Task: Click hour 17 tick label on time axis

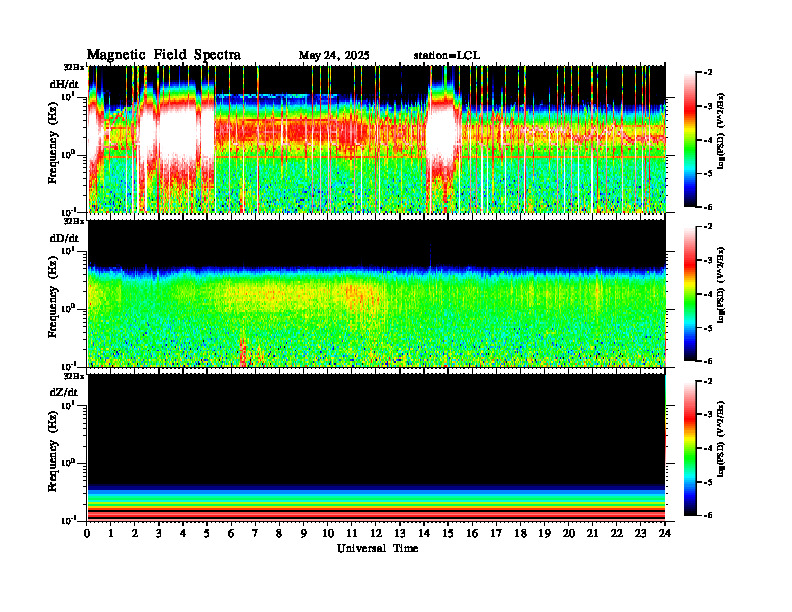Action: (496, 534)
